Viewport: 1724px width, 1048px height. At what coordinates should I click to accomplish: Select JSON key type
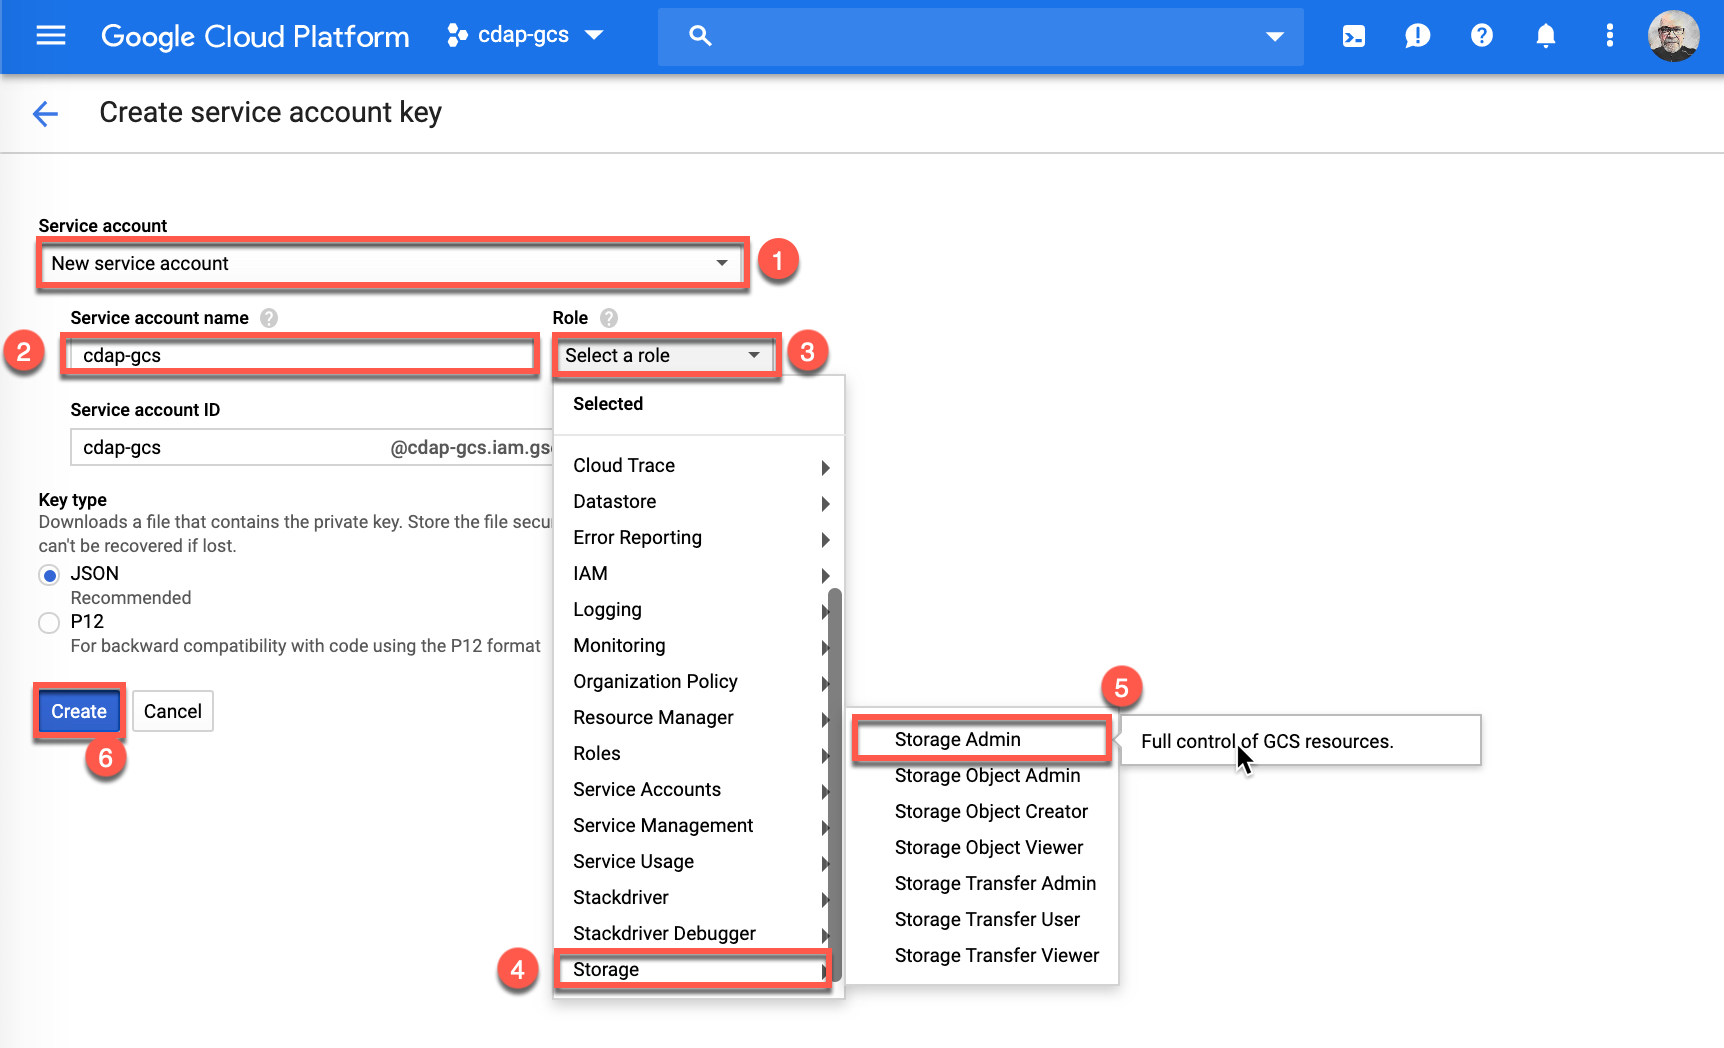pos(49,575)
